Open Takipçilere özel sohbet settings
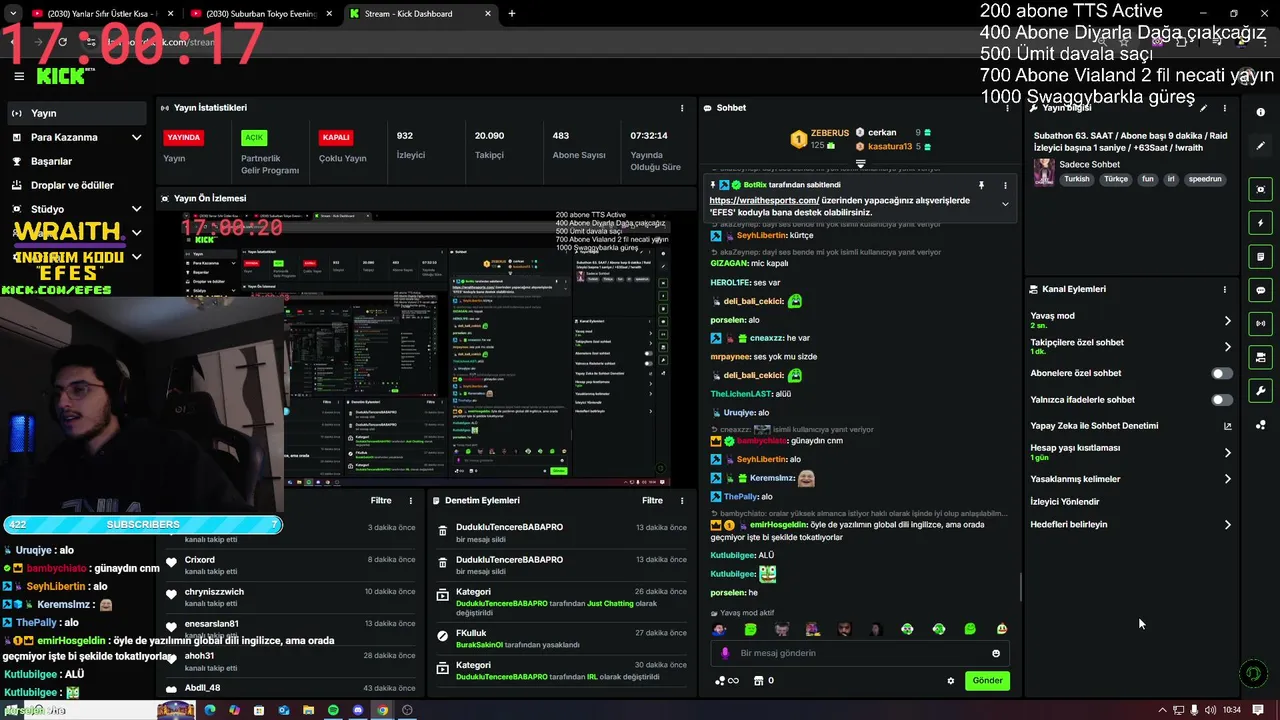This screenshot has width=1280, height=720. point(1131,346)
